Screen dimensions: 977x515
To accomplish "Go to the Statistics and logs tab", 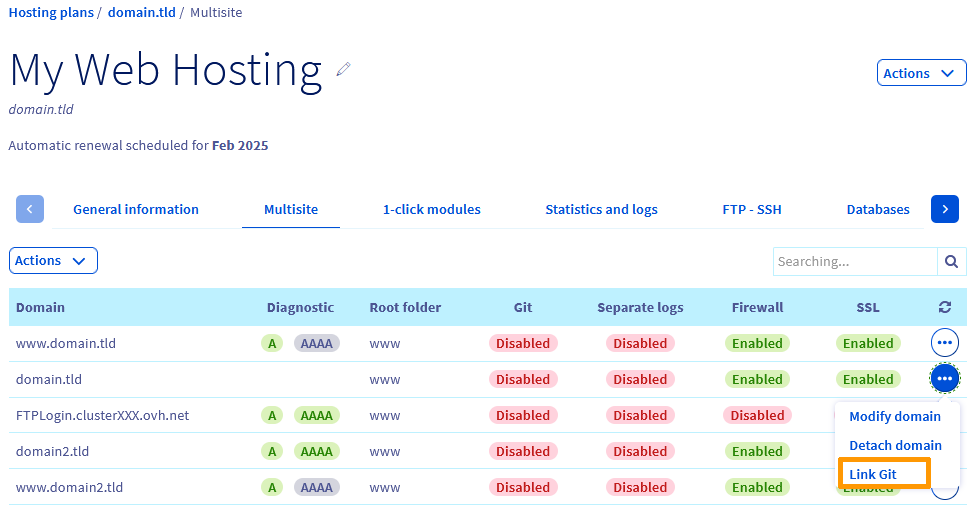I will click(x=601, y=209).
